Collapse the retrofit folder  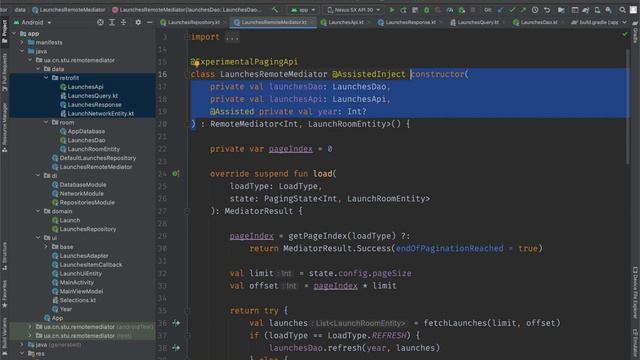pyautogui.click(x=46, y=78)
